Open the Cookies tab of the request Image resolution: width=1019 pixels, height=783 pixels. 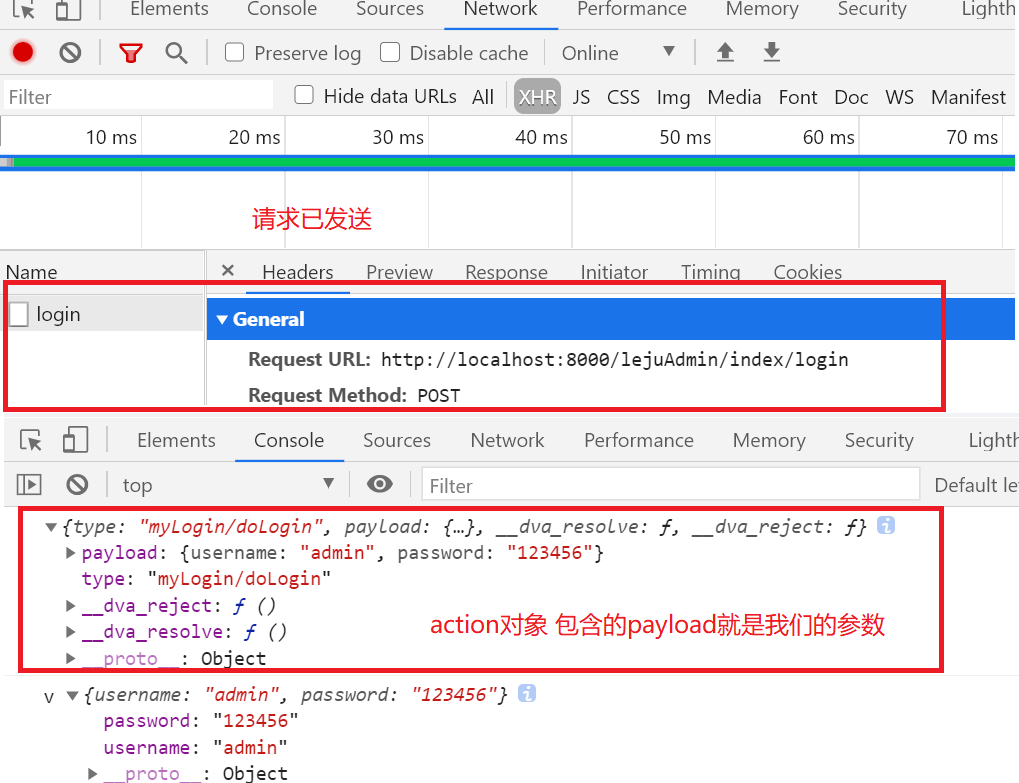click(808, 272)
